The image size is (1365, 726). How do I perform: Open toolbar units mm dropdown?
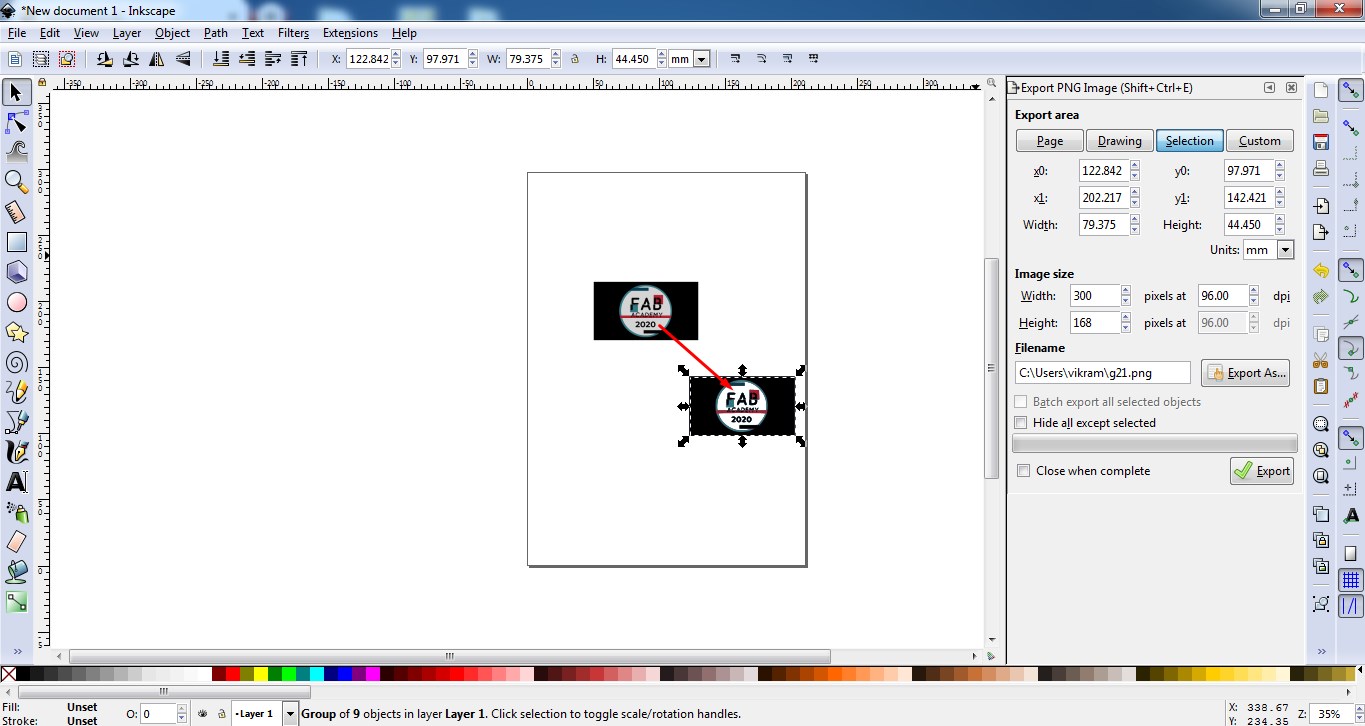coord(701,59)
